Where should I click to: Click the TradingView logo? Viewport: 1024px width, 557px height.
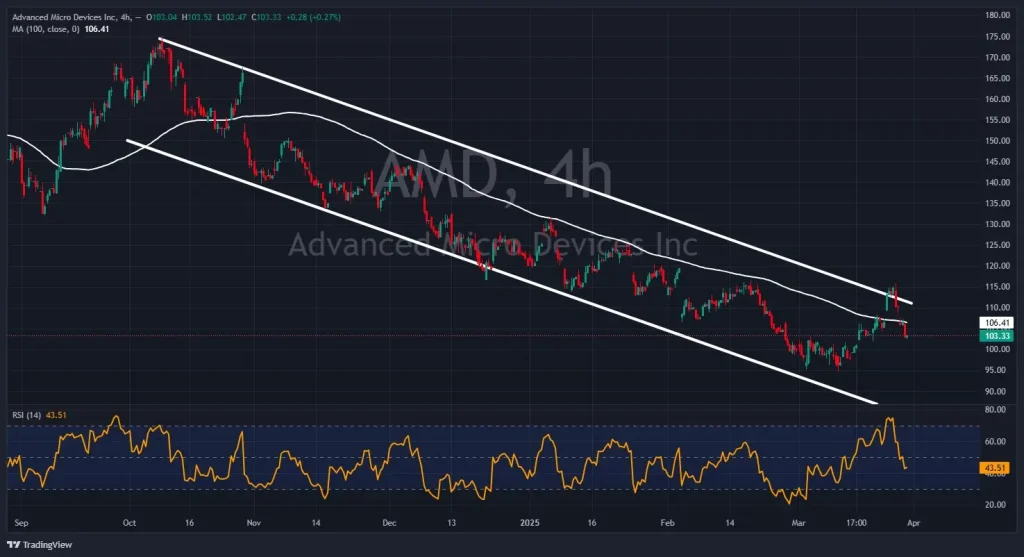(40, 545)
